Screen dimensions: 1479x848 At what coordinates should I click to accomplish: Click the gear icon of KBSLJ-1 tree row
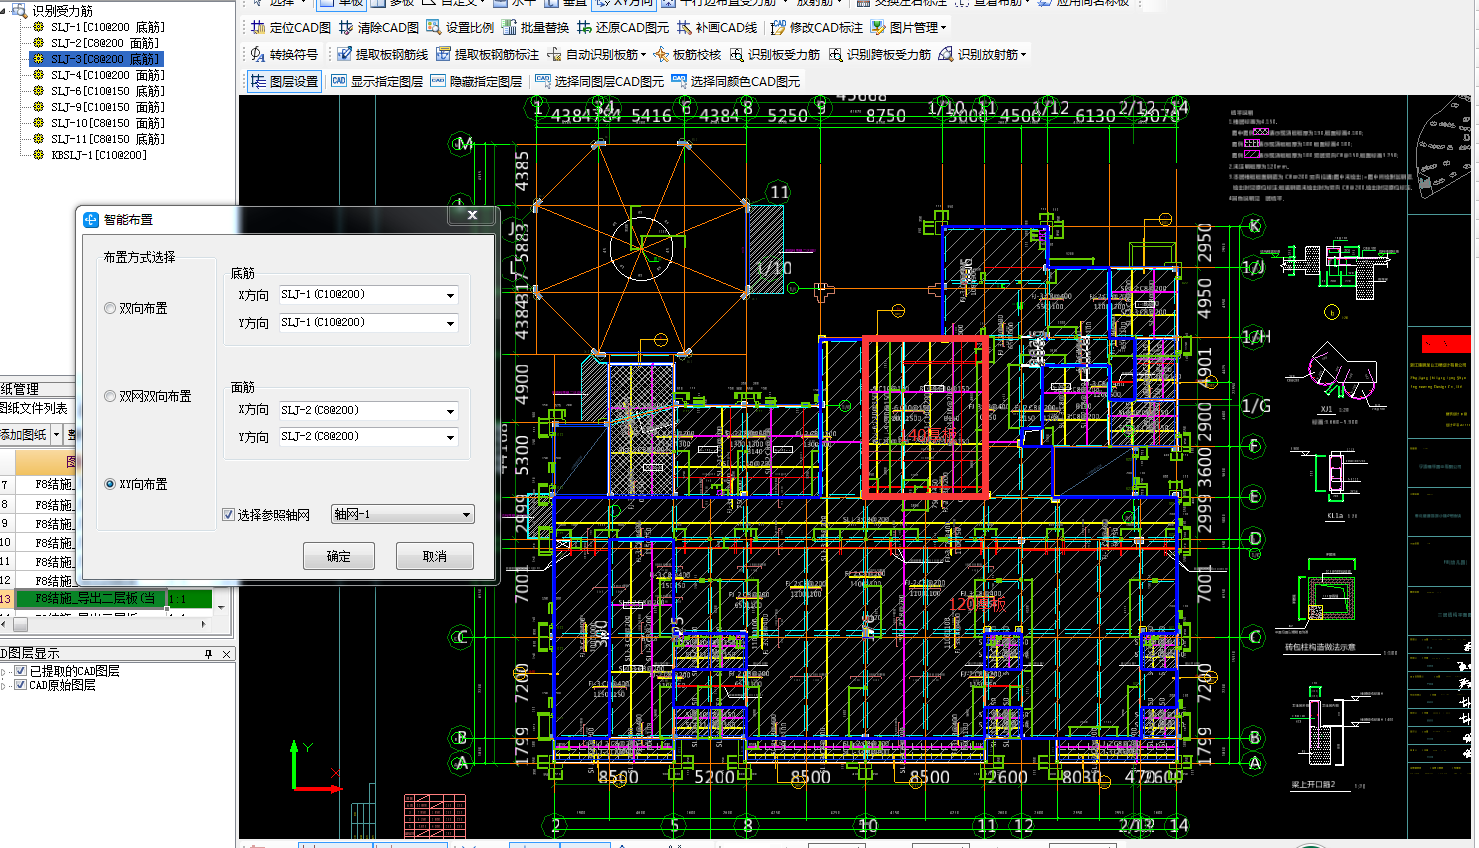(38, 155)
